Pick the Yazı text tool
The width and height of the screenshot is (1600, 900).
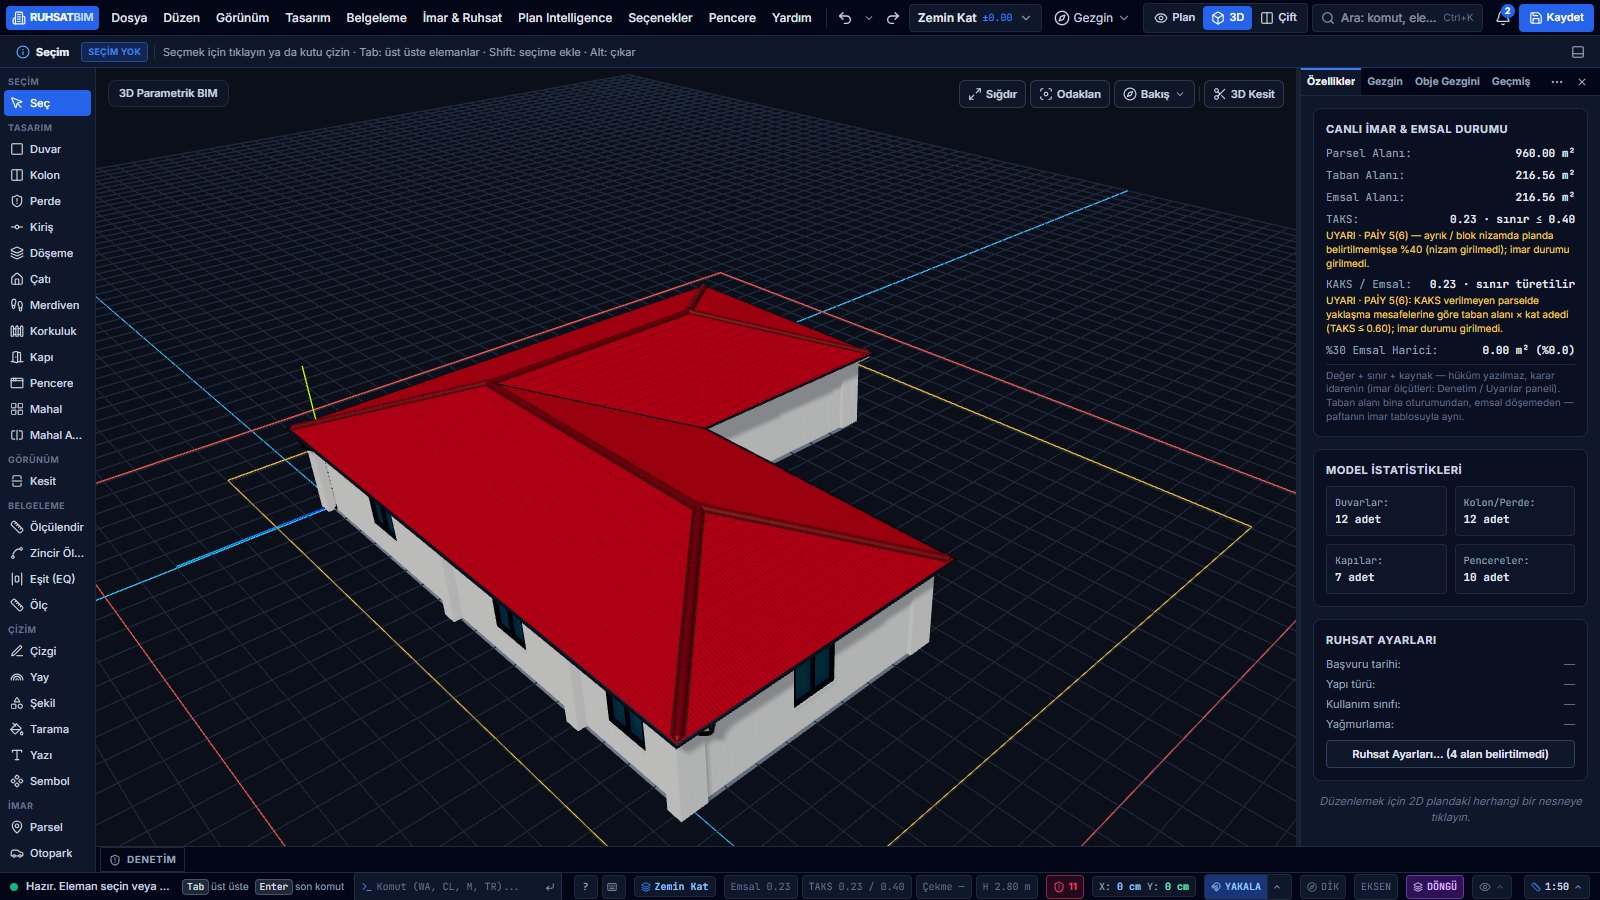[47, 755]
